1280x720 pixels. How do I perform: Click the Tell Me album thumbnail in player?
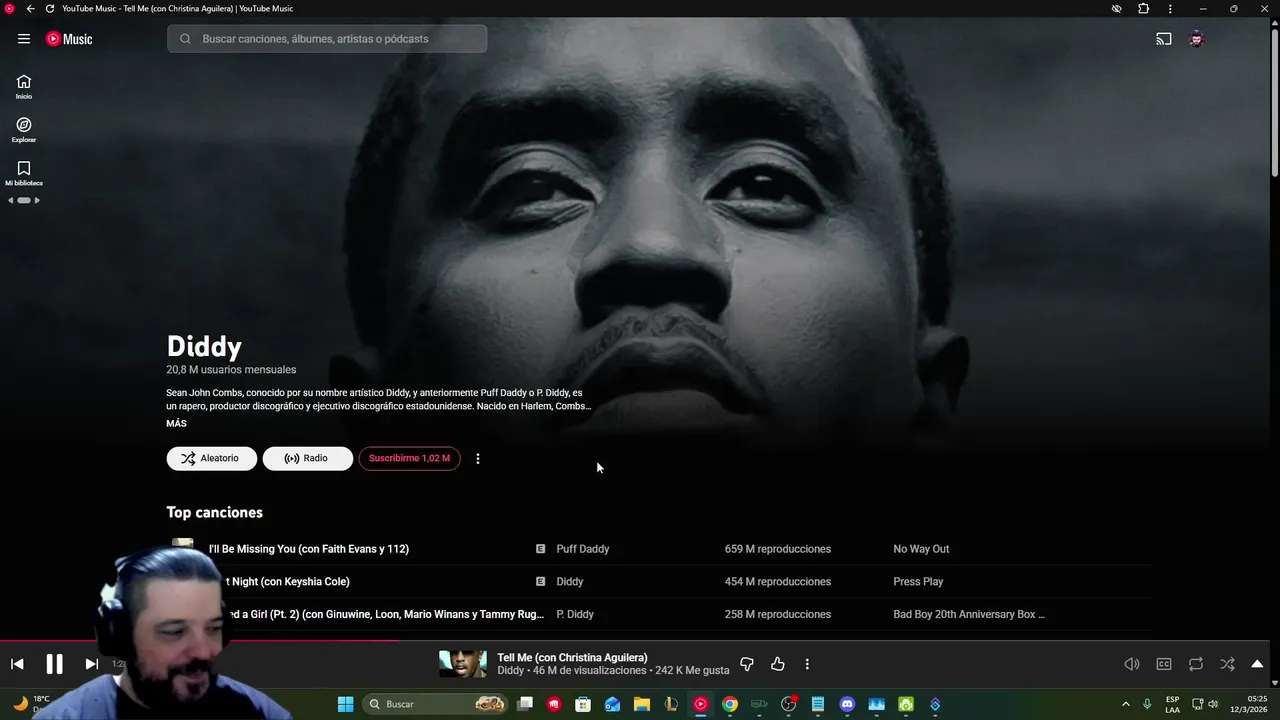click(x=463, y=664)
